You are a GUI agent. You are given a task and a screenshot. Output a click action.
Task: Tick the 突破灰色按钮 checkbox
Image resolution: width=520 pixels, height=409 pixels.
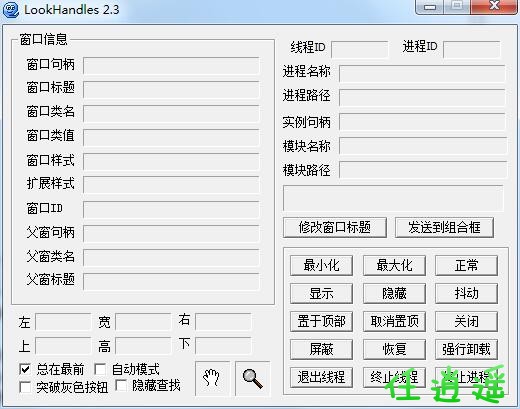[25, 387]
